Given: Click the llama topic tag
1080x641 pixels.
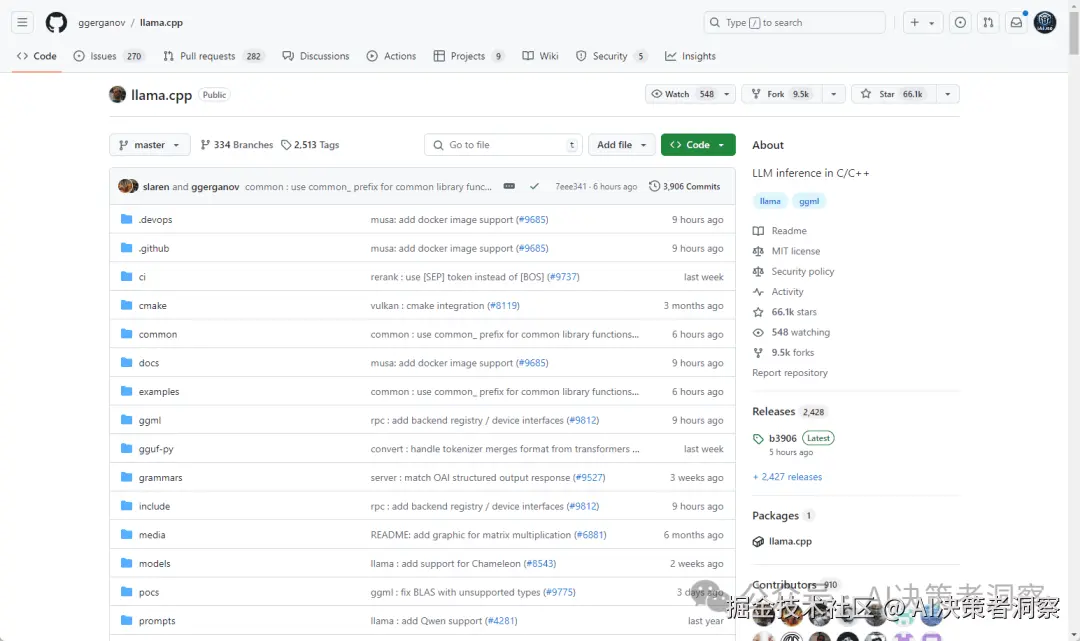Looking at the screenshot, I should (770, 201).
